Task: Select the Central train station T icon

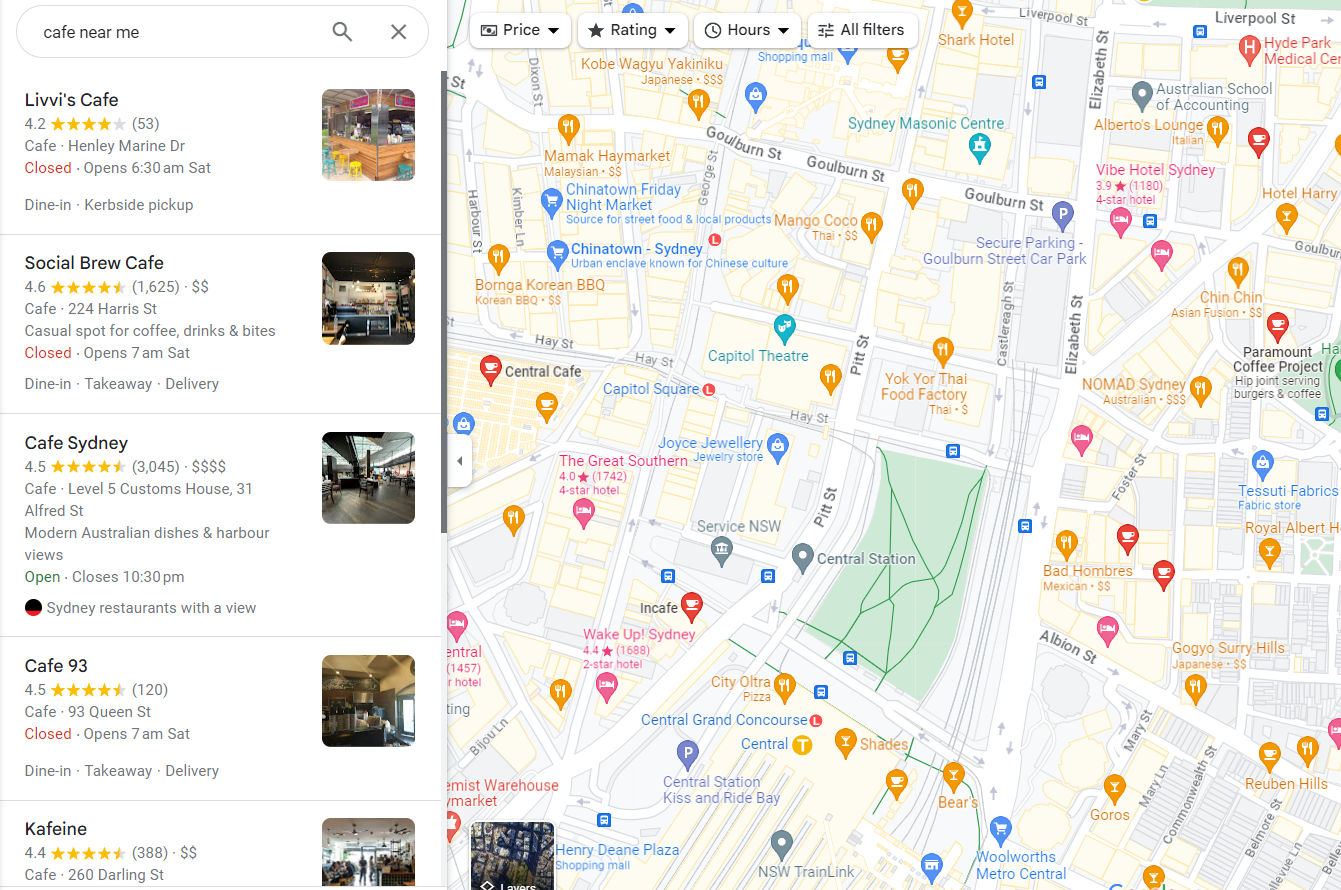Action: pyautogui.click(x=802, y=745)
